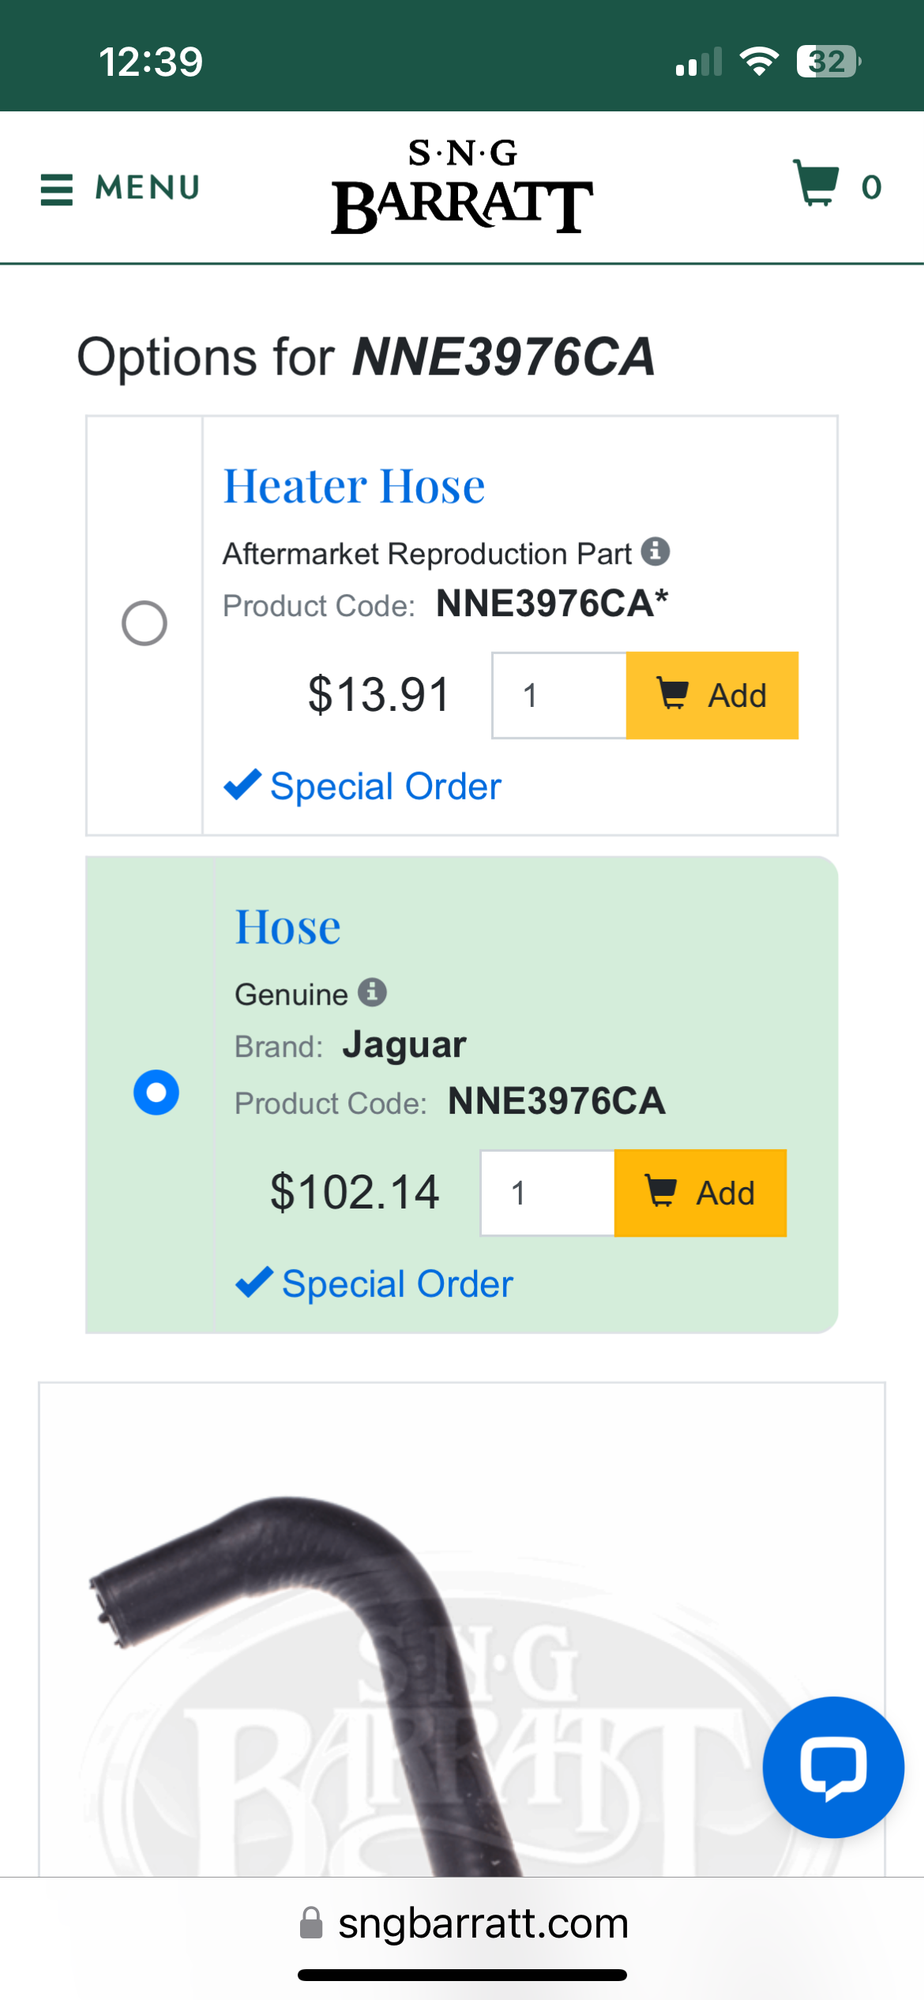
Task: Tap the SNG Barratt logo
Action: (x=462, y=187)
